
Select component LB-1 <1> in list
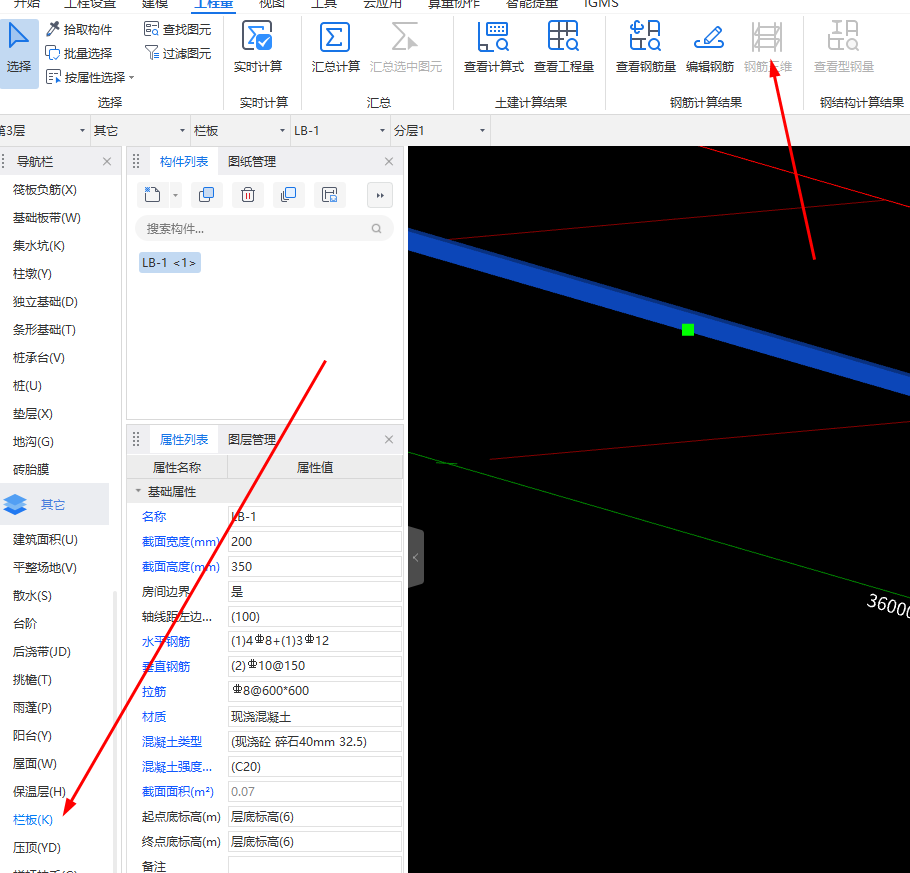pos(169,262)
